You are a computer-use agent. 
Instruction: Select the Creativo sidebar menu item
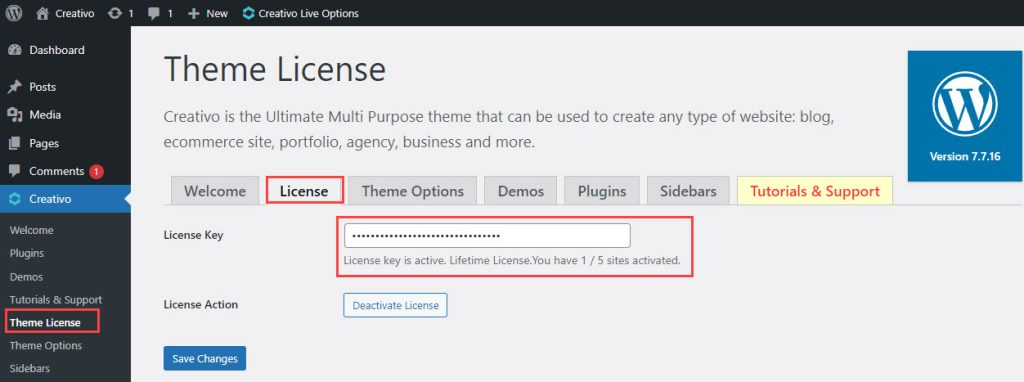(65, 199)
